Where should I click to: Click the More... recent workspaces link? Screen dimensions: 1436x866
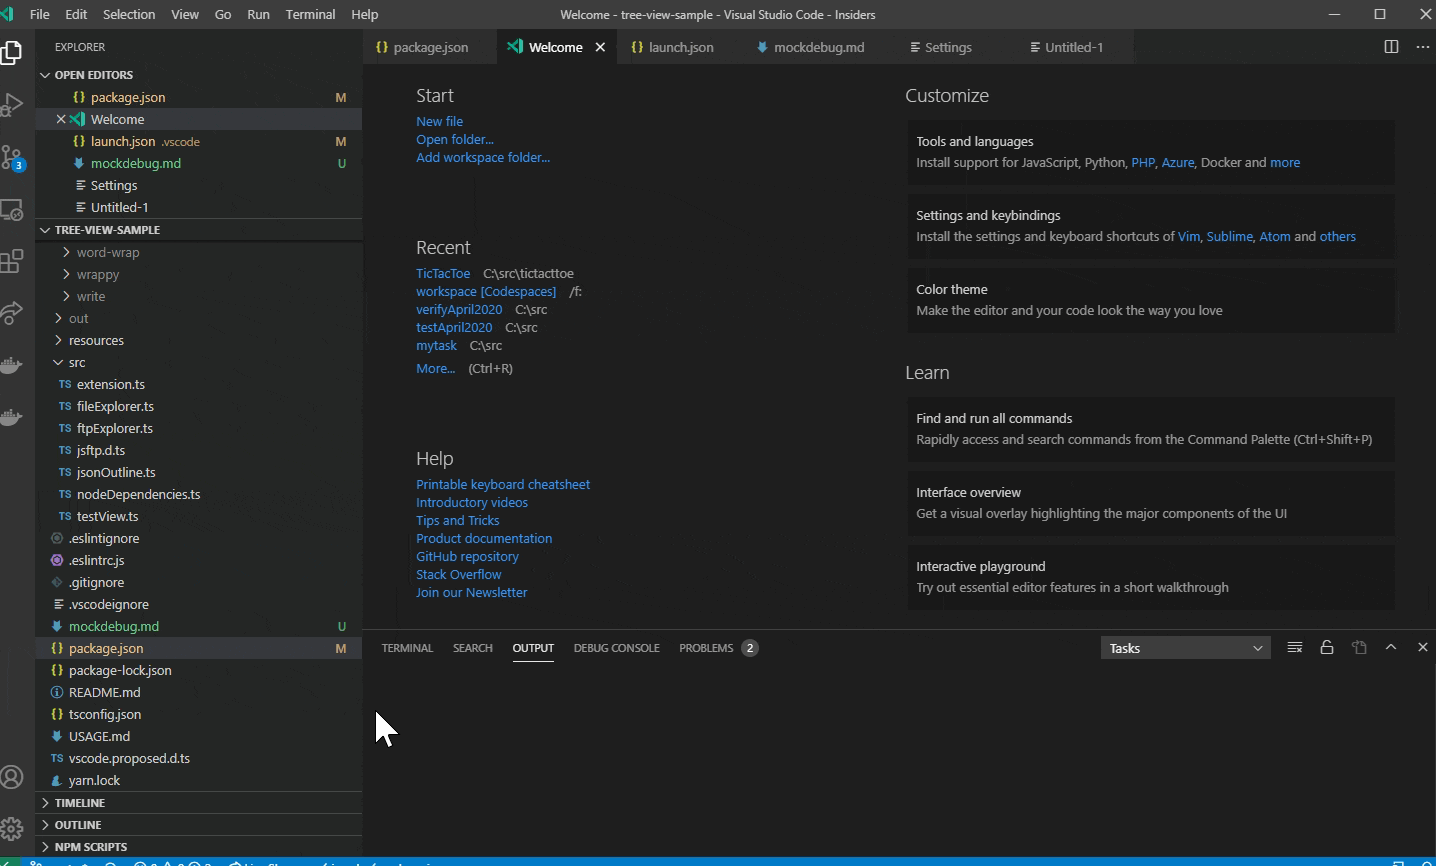tap(434, 368)
